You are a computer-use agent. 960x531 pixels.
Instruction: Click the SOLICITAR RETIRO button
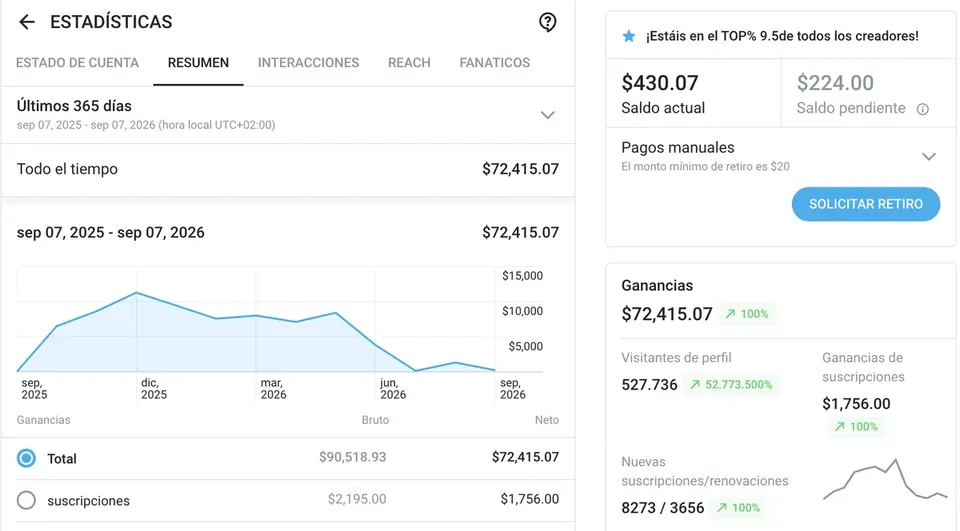[x=866, y=204]
